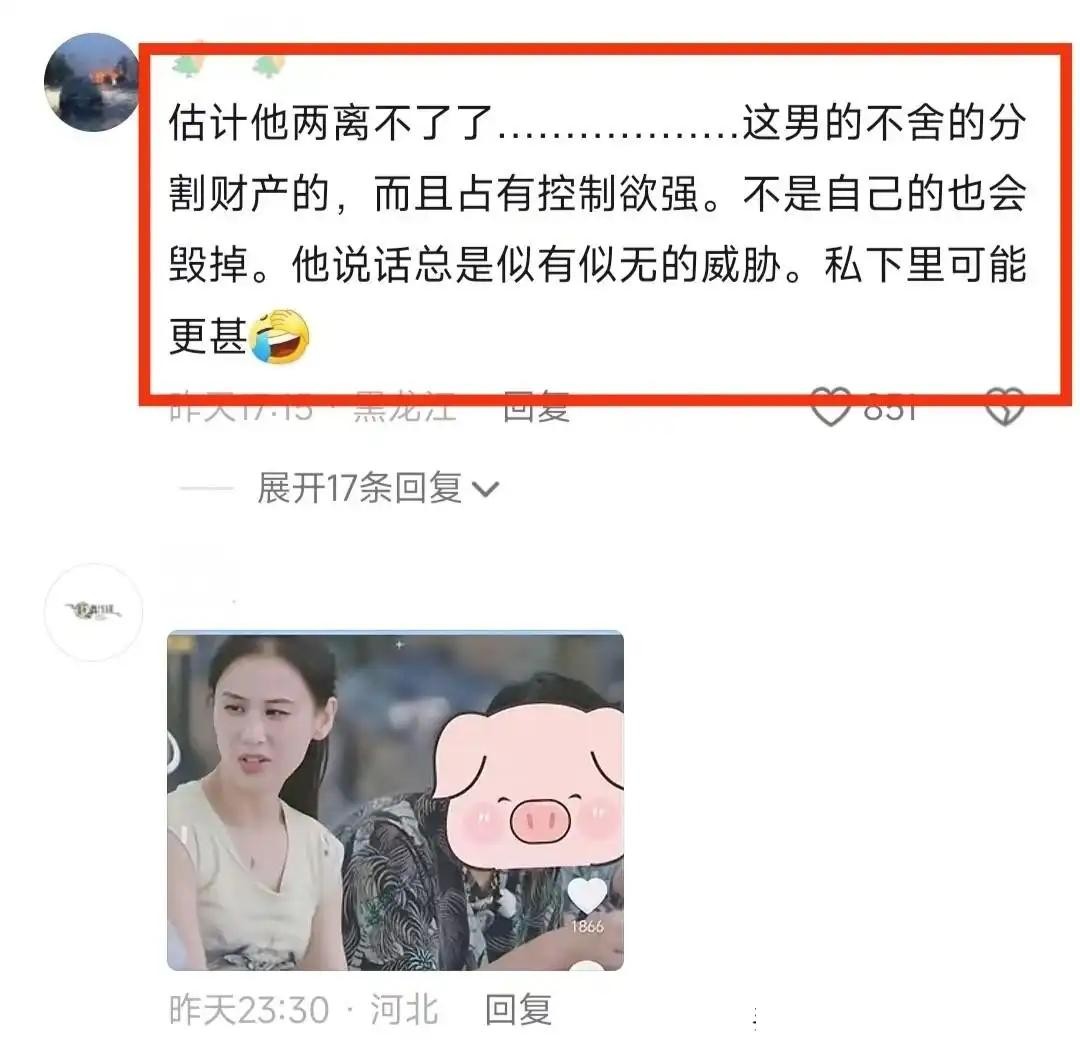Image resolution: width=1080 pixels, height=1057 pixels.
Task: Click the chevron beside 展开17条回复
Action: click(x=486, y=490)
